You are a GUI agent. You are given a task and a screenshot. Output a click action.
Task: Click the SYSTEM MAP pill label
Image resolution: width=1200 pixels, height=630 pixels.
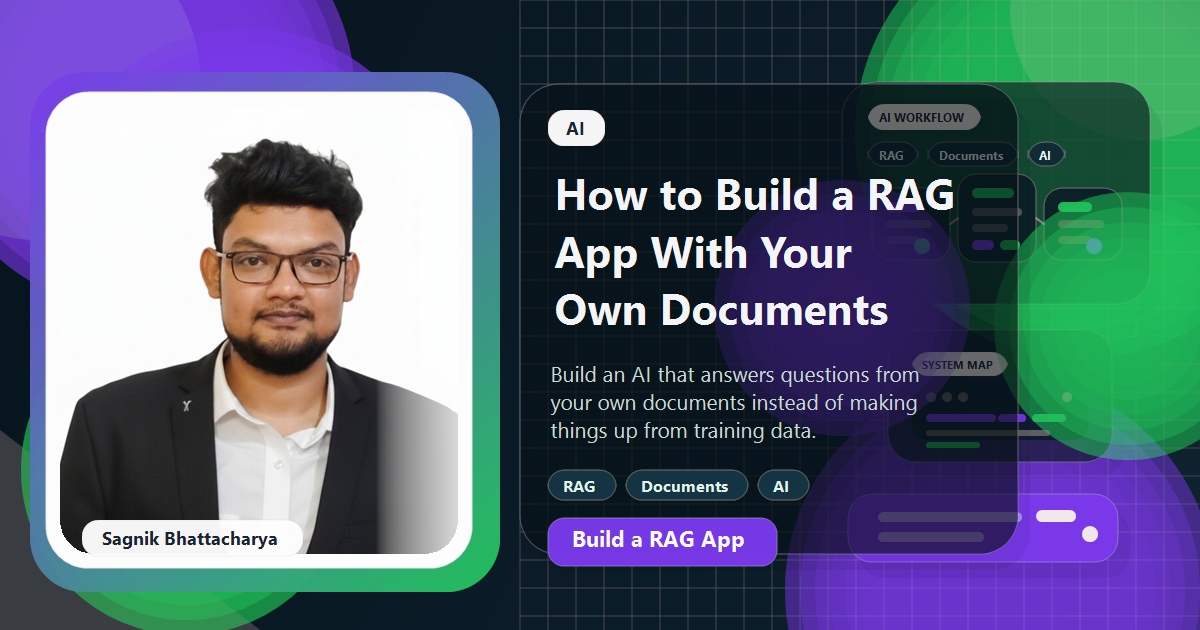coord(958,364)
